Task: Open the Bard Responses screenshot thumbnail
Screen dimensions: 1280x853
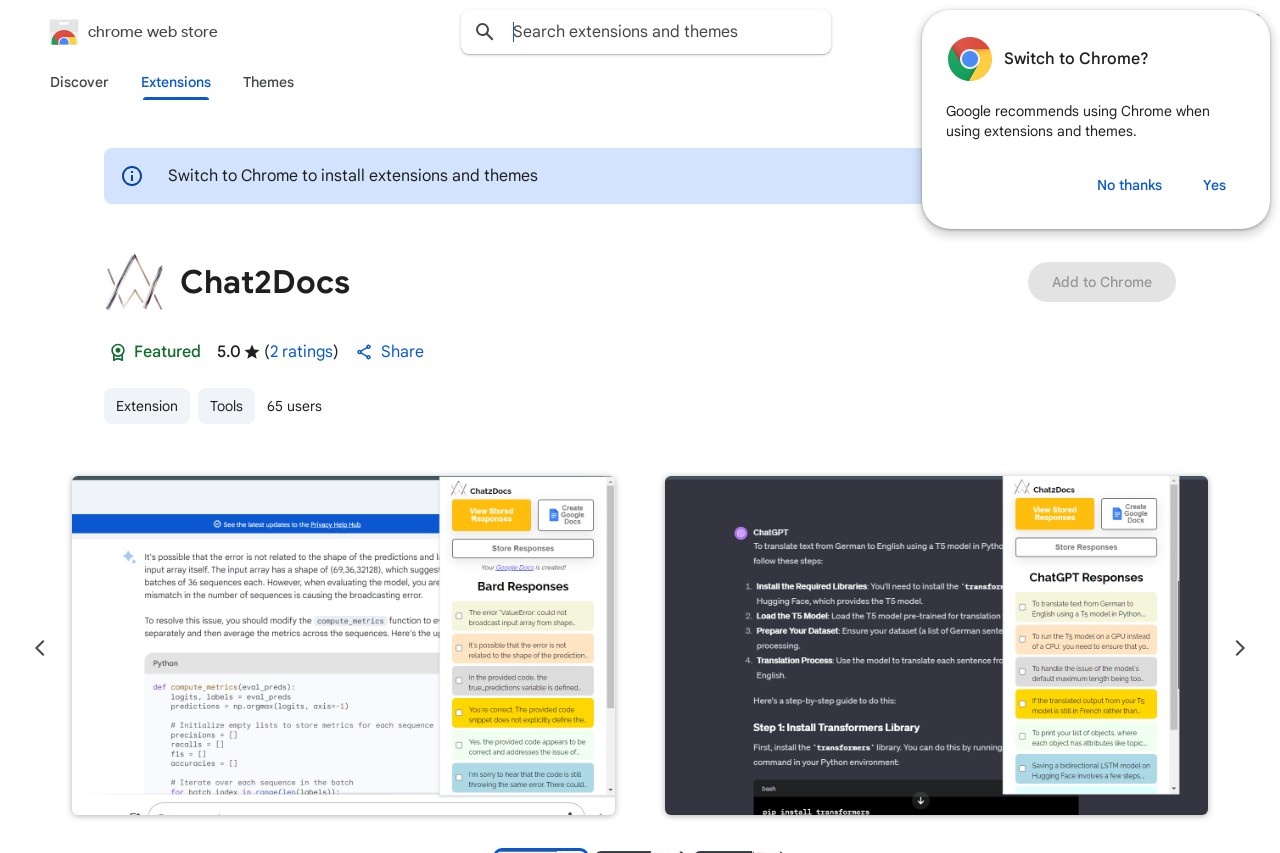Action: pyautogui.click(x=343, y=645)
